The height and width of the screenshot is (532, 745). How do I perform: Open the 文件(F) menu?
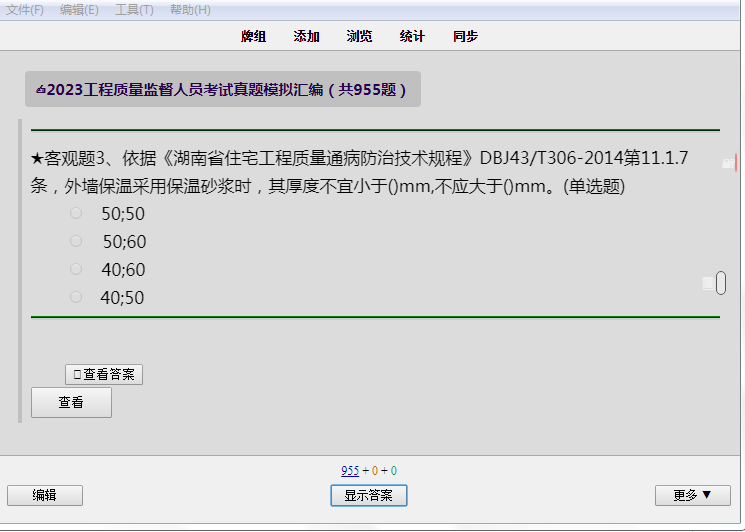24,10
